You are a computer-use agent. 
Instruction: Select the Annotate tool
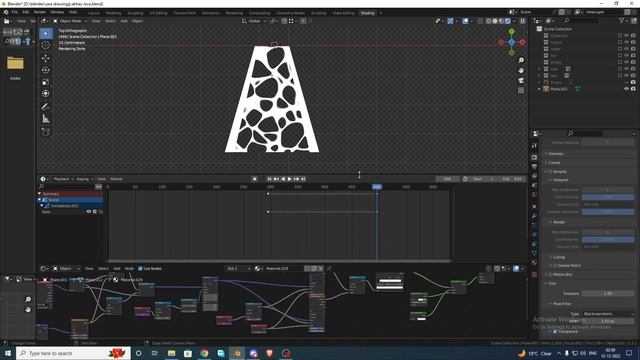[46, 107]
